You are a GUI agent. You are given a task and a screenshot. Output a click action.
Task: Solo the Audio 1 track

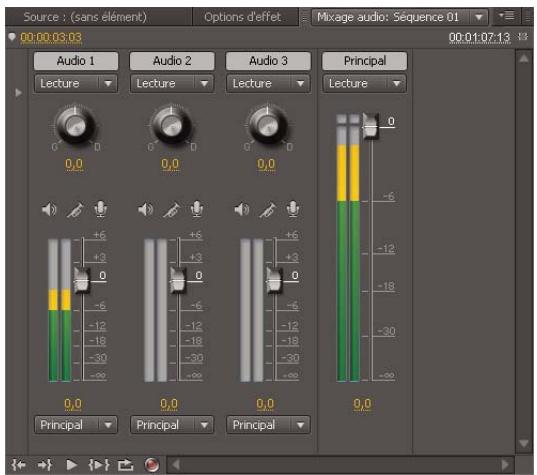[x=75, y=210]
